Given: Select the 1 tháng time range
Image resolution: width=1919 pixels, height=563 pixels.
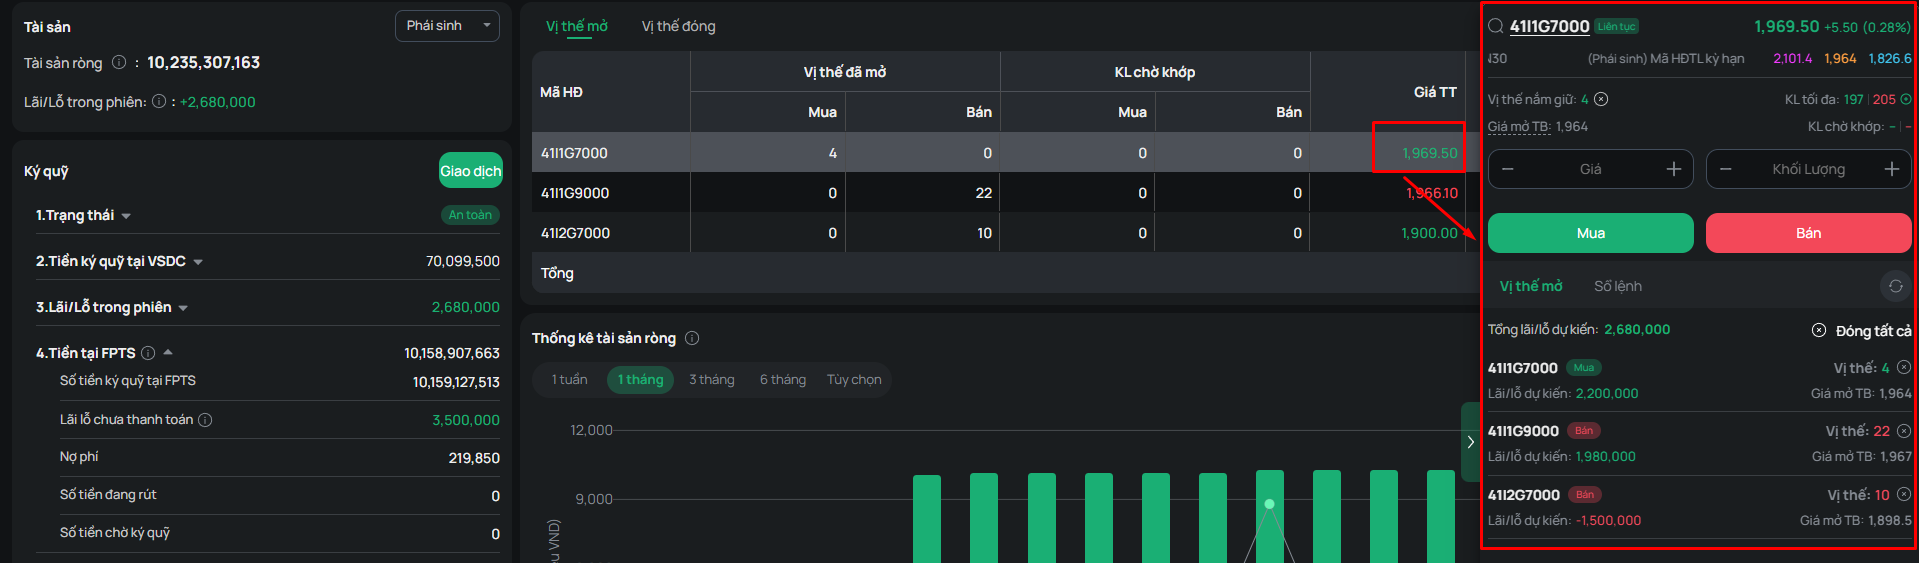Looking at the screenshot, I should click(640, 380).
